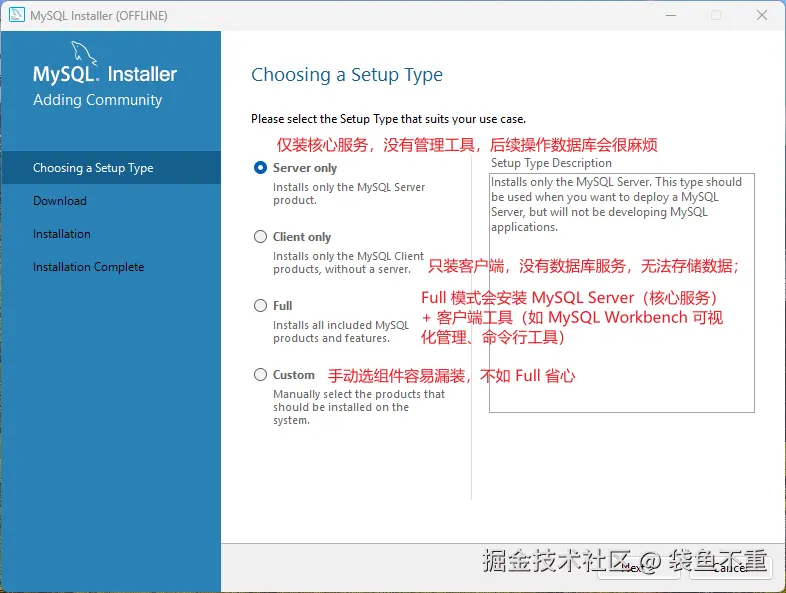
Task: Click inside the Setup Type Description box
Action: 622,293
